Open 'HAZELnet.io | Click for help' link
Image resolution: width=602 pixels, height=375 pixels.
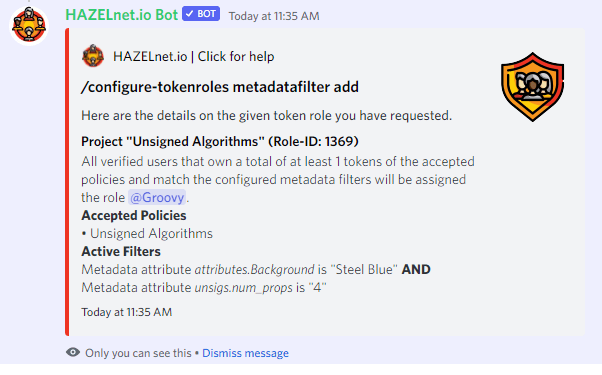[x=194, y=56]
